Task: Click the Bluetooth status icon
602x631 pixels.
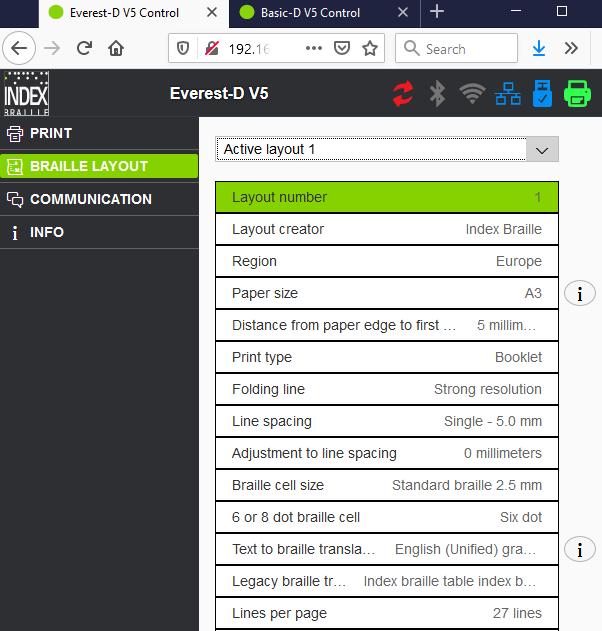Action: click(x=437, y=94)
